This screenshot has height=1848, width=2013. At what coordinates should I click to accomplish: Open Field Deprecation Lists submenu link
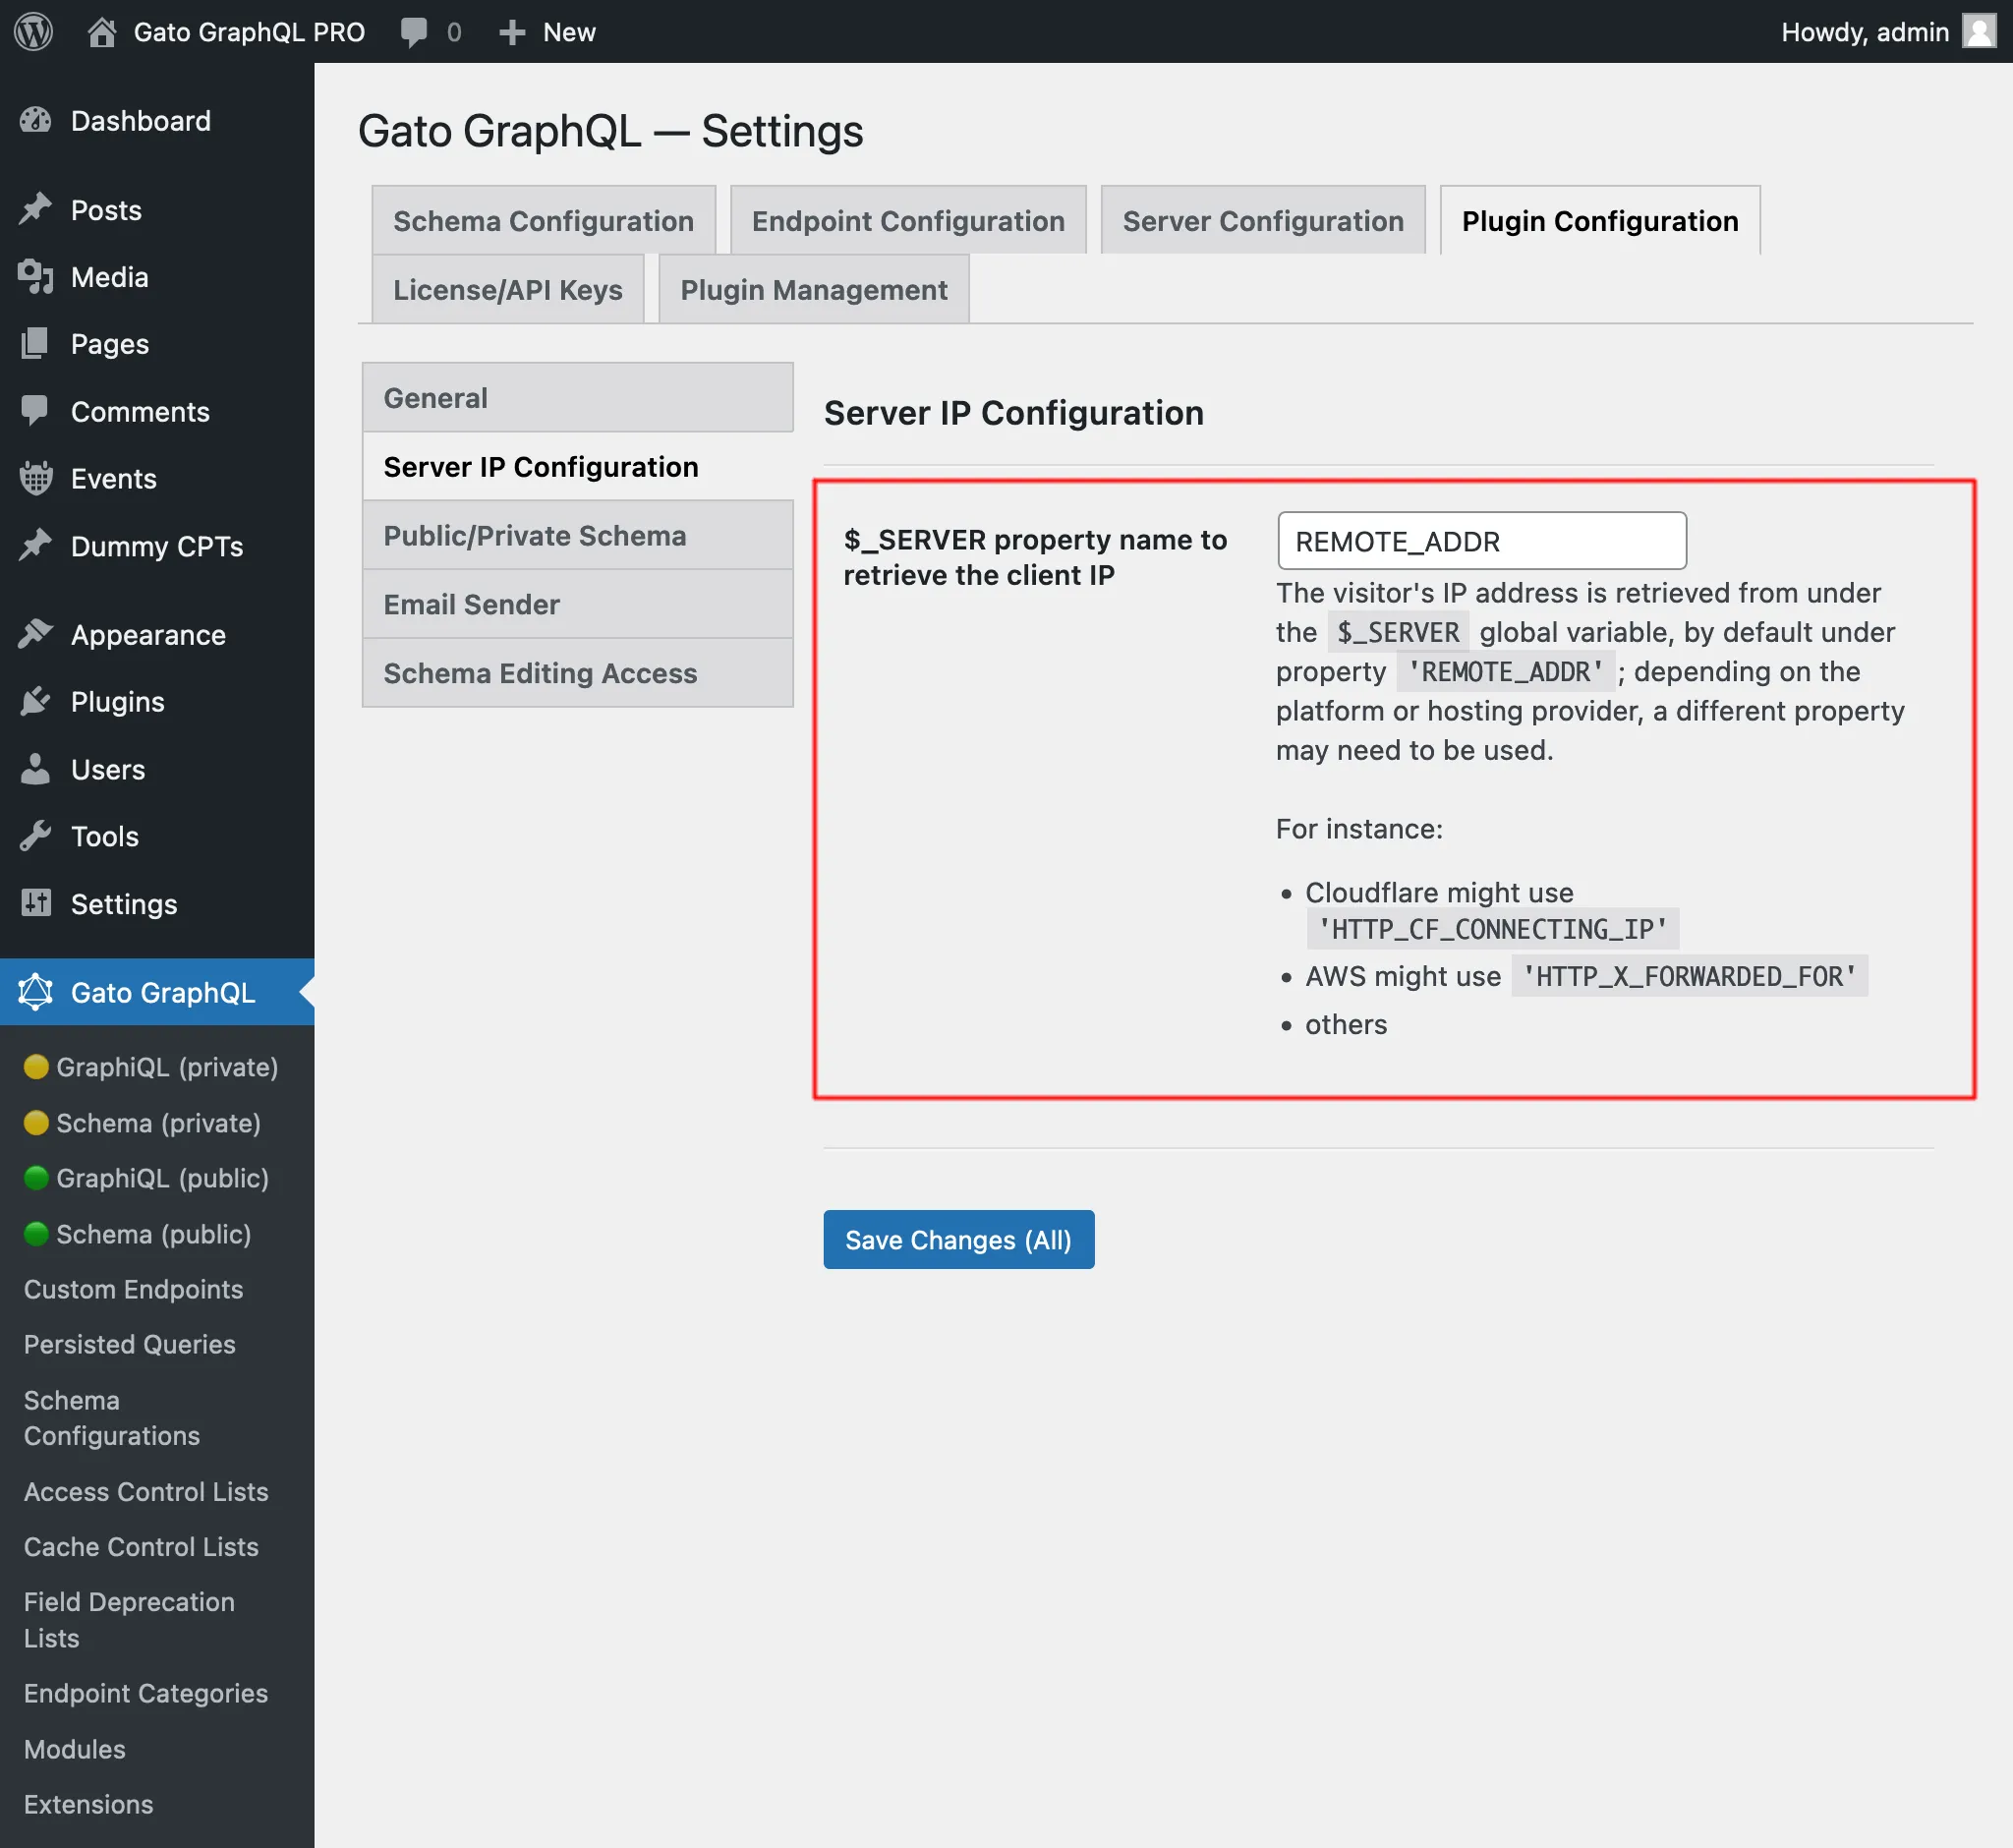(129, 1620)
